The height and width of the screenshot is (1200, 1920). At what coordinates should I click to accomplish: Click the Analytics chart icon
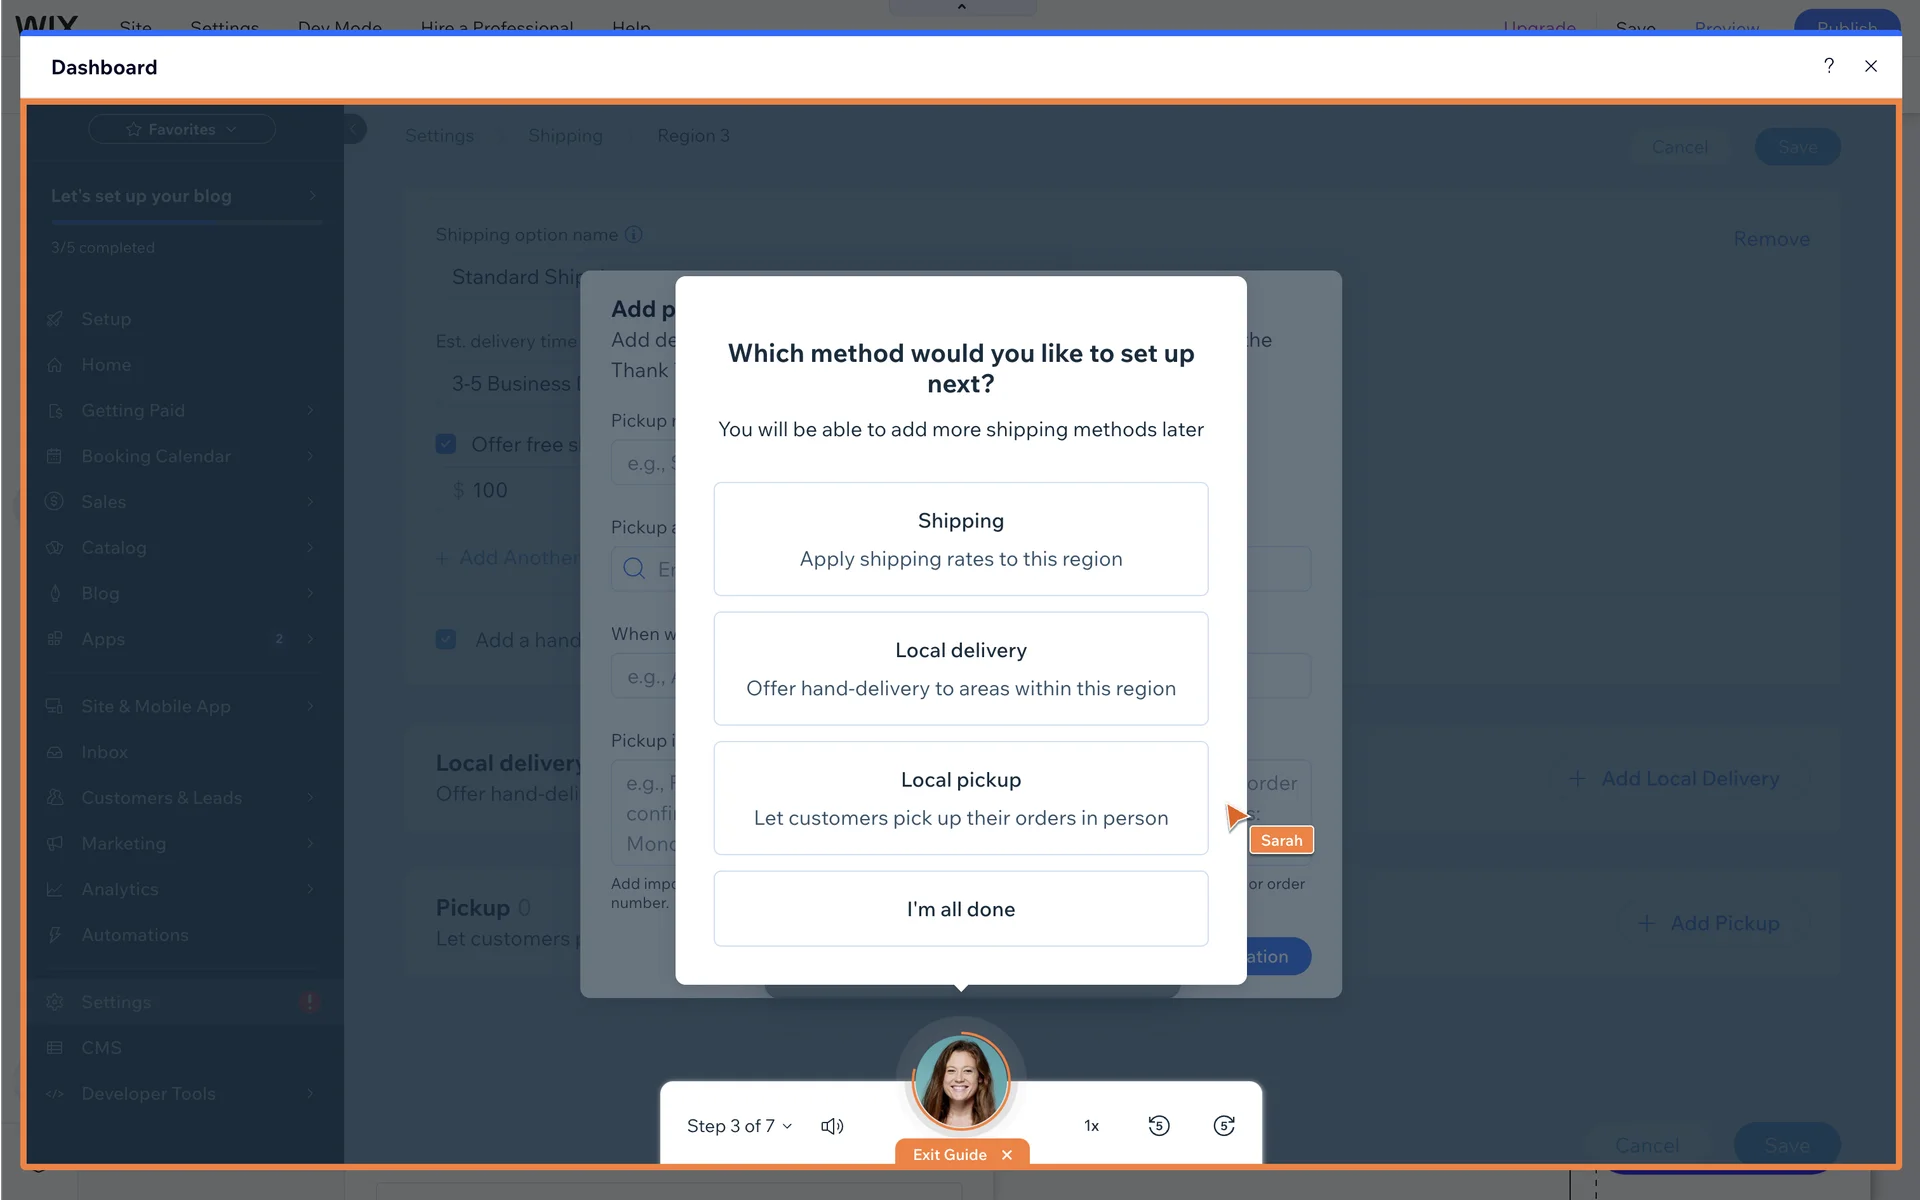click(55, 889)
